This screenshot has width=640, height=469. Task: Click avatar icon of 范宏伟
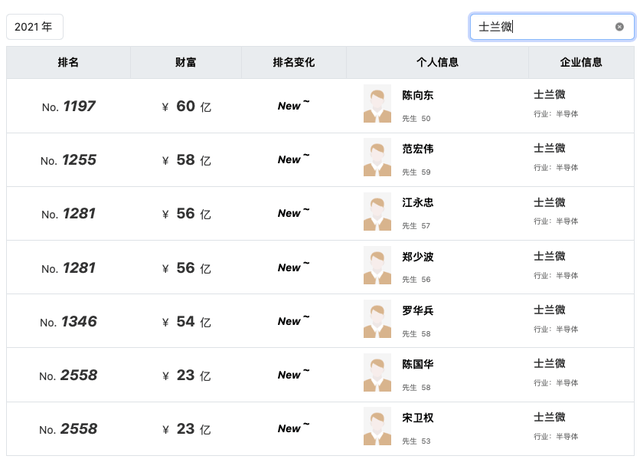click(377, 158)
